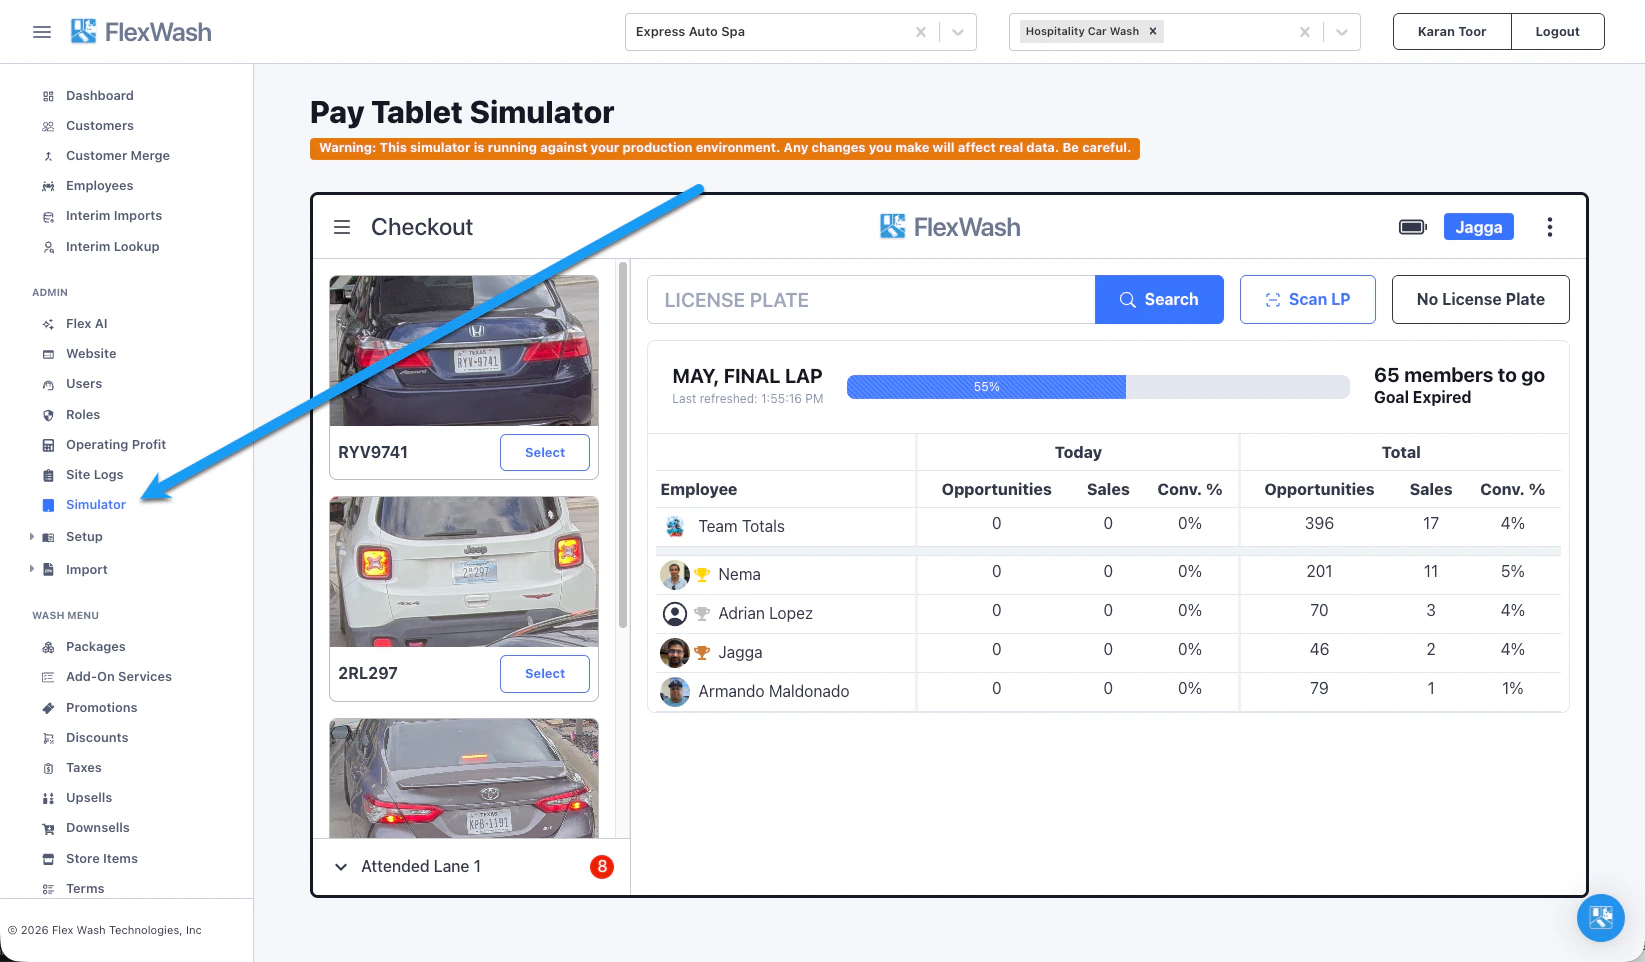Open the main hamburger menu in top bar
Image resolution: width=1645 pixels, height=962 pixels.
click(x=42, y=32)
